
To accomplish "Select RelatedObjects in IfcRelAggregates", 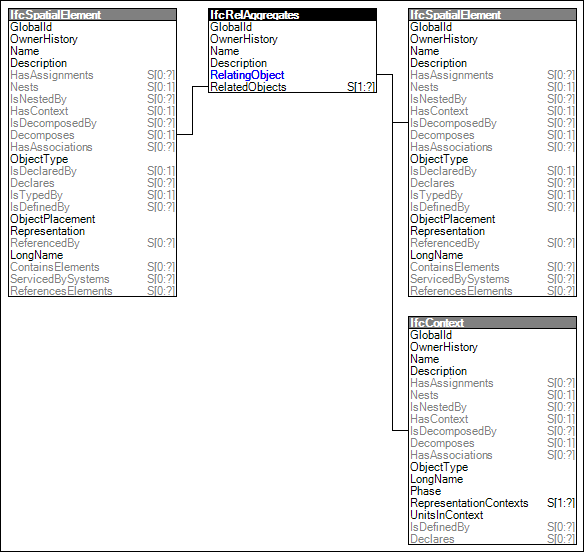I will pyautogui.click(x=292, y=87).
